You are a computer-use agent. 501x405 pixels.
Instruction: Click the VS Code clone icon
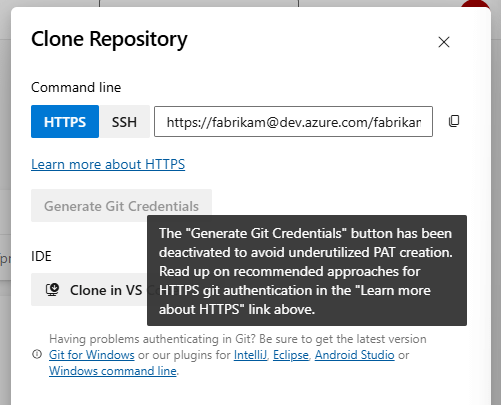click(52, 290)
